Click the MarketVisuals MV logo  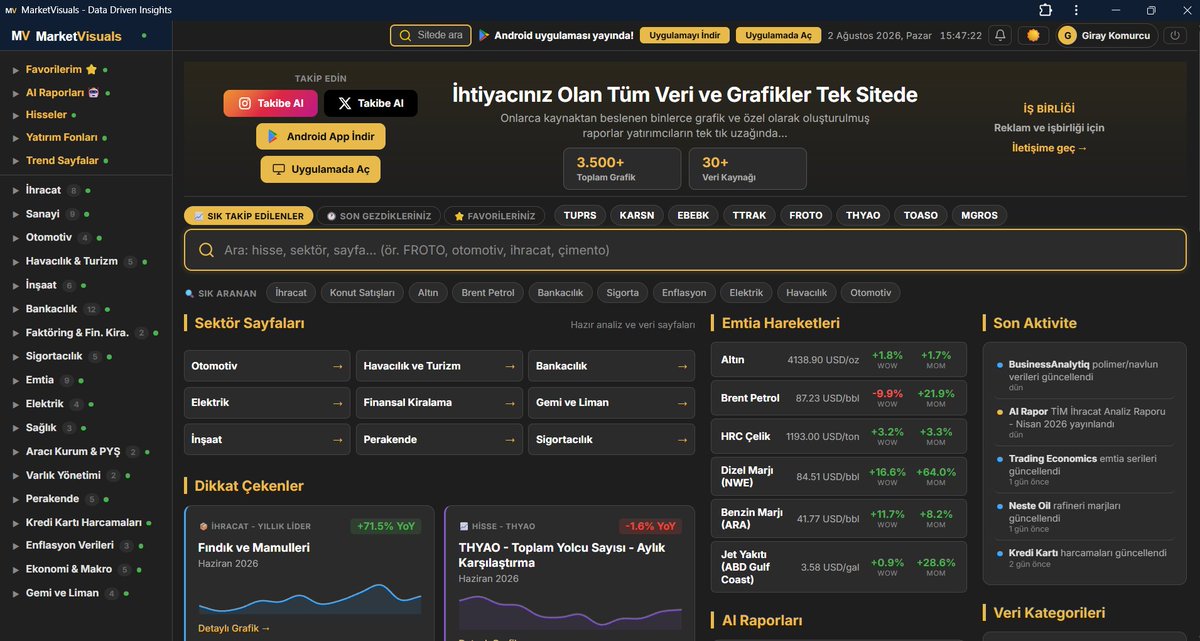[66, 36]
